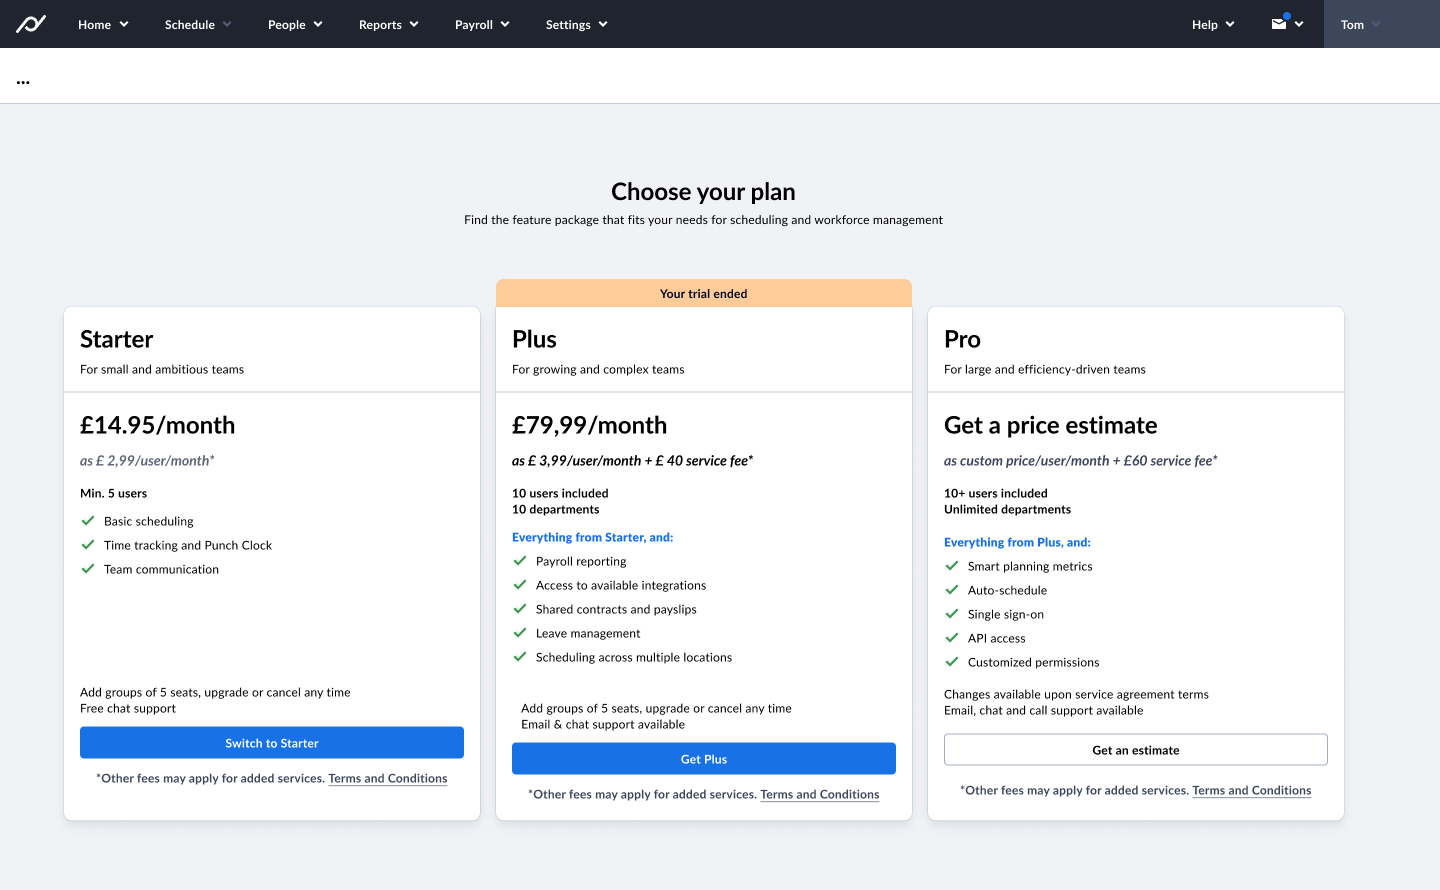Viewport: 1440px width, 890px height.
Task: Click 'For growing and complex teams' subtitle
Action: point(598,369)
